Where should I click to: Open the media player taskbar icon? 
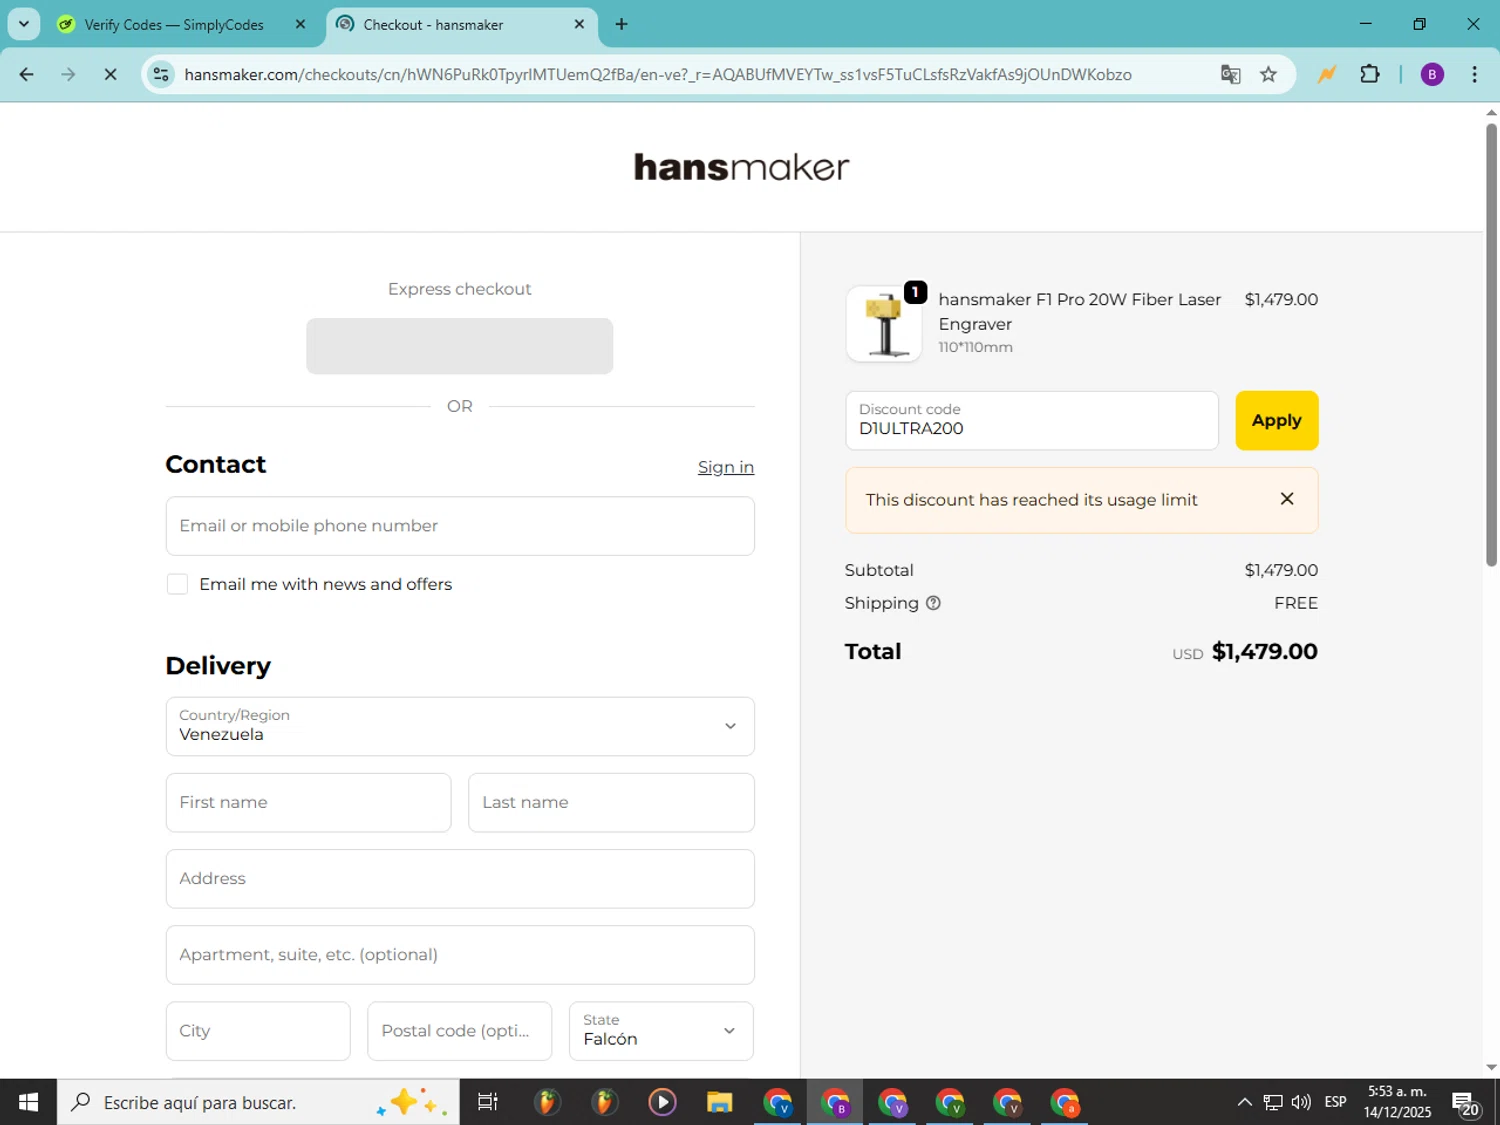click(661, 1102)
